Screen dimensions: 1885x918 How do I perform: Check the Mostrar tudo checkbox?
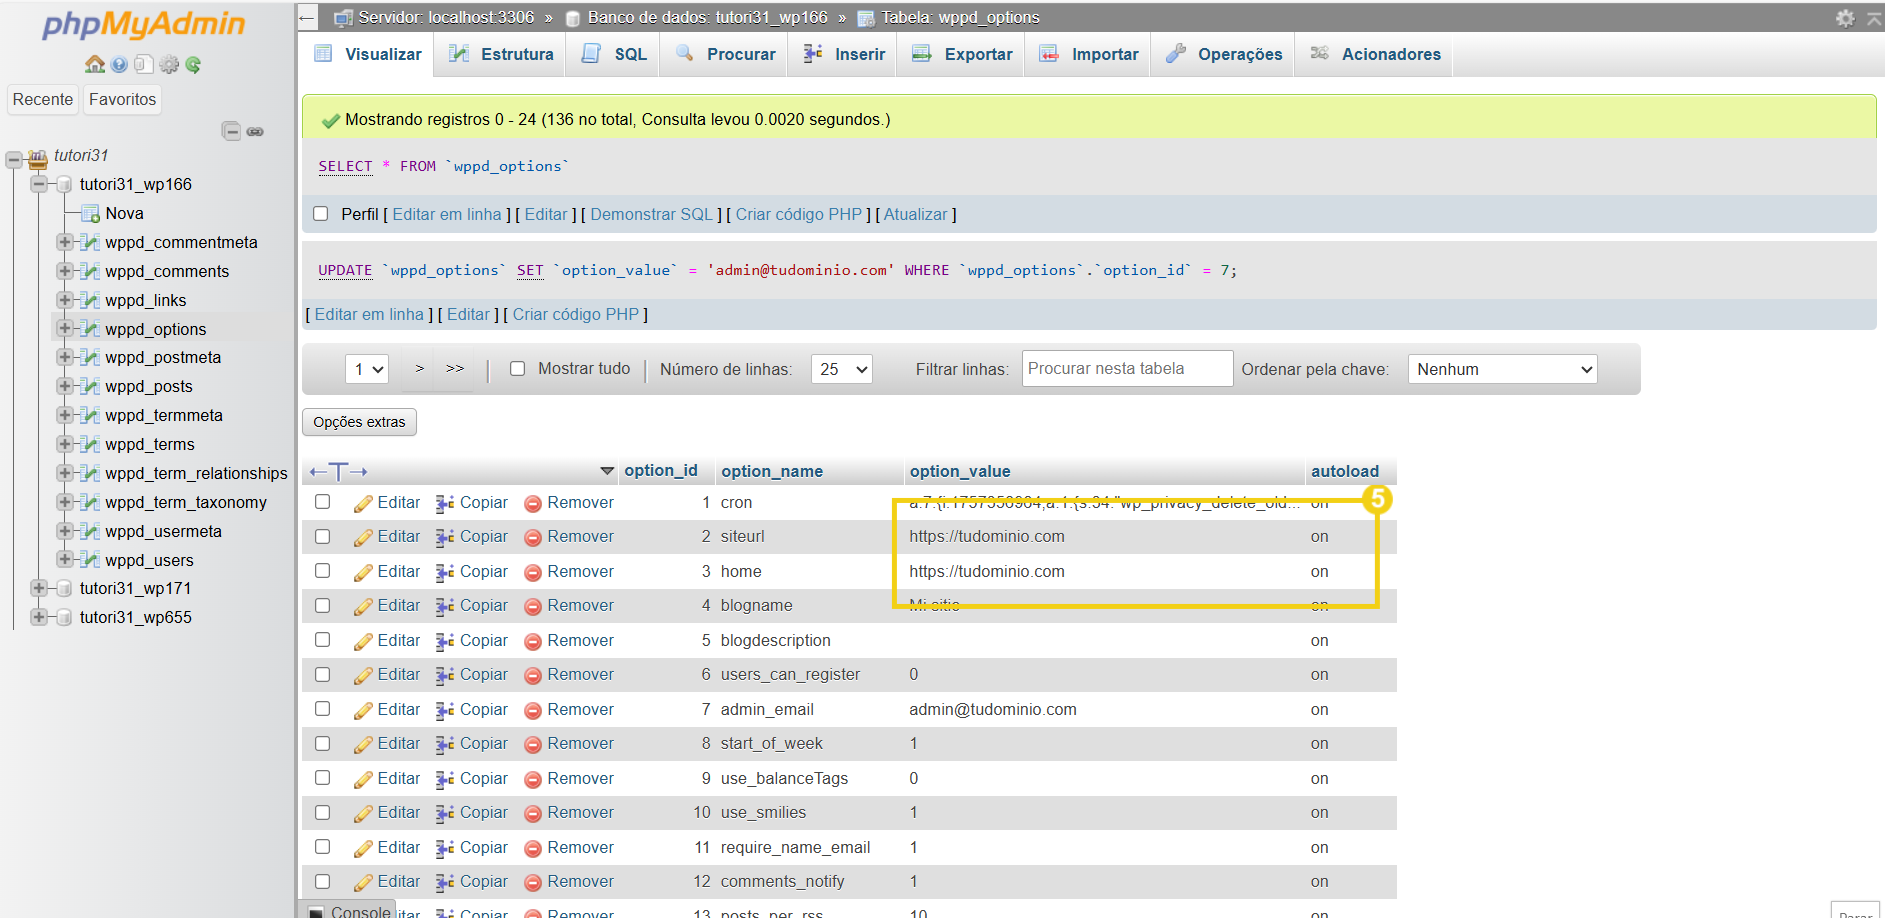[x=517, y=369]
